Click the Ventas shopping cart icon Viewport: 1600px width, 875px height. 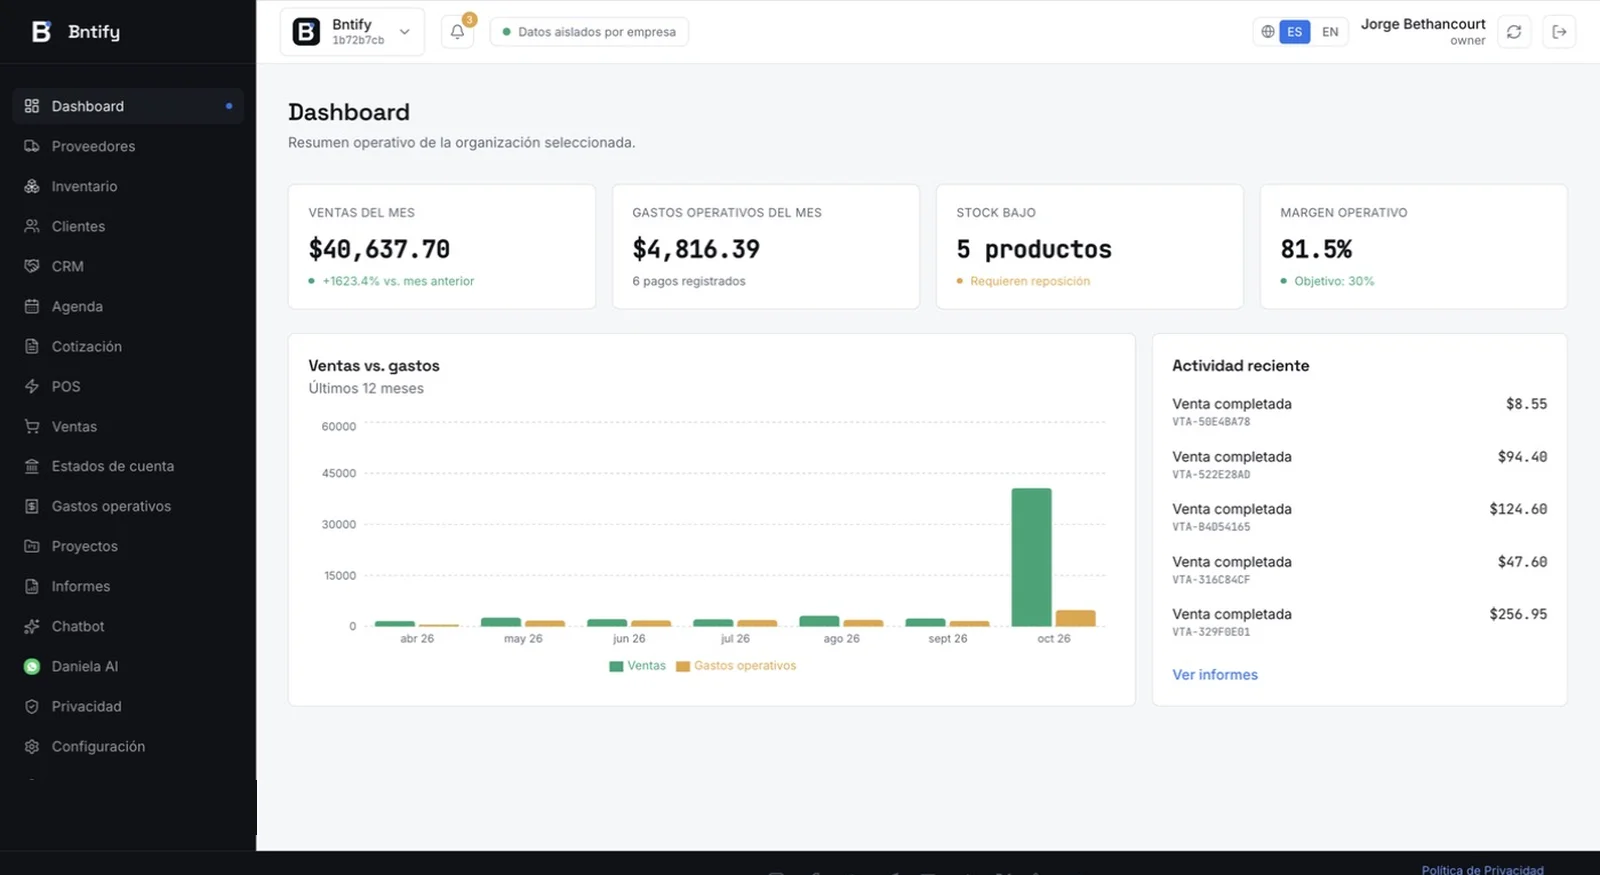[x=32, y=426]
